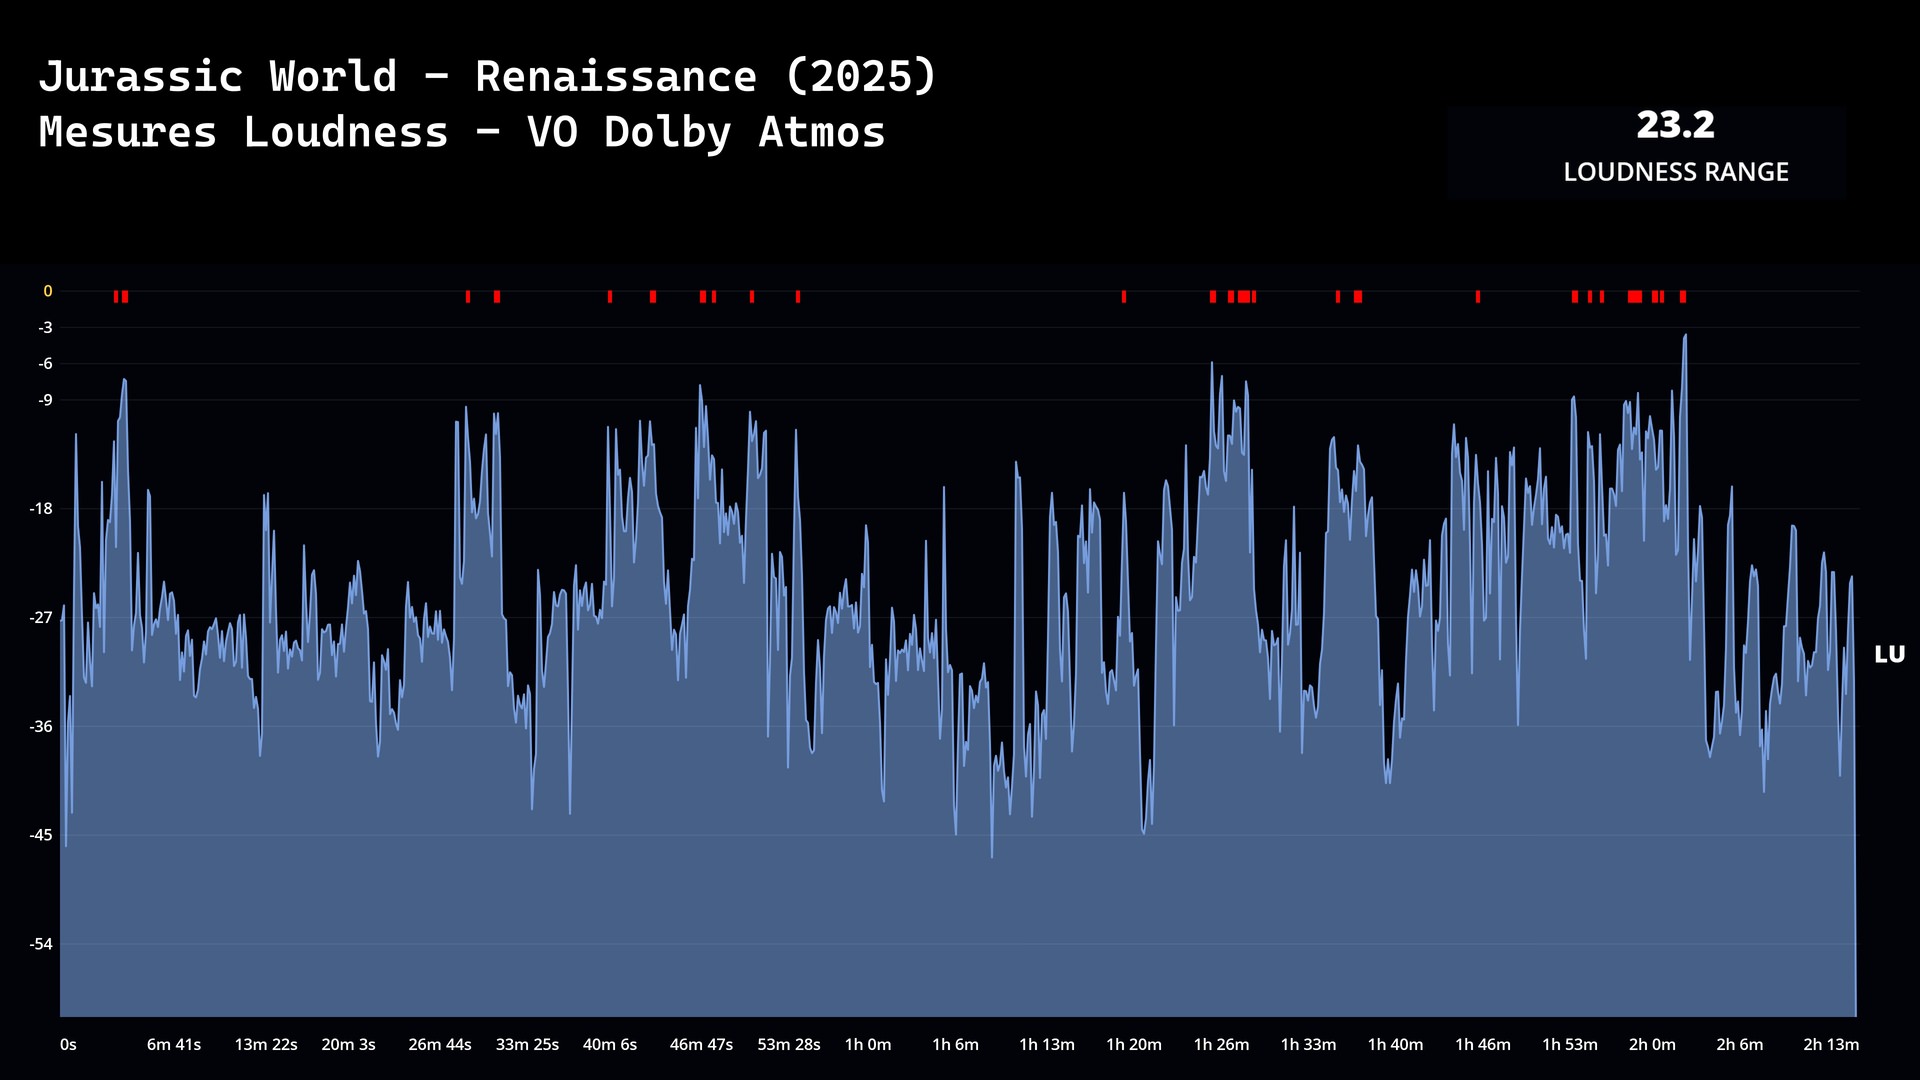The height and width of the screenshot is (1080, 1920).
Task: Click the 23.2 loudness range value
Action: [x=1675, y=125]
